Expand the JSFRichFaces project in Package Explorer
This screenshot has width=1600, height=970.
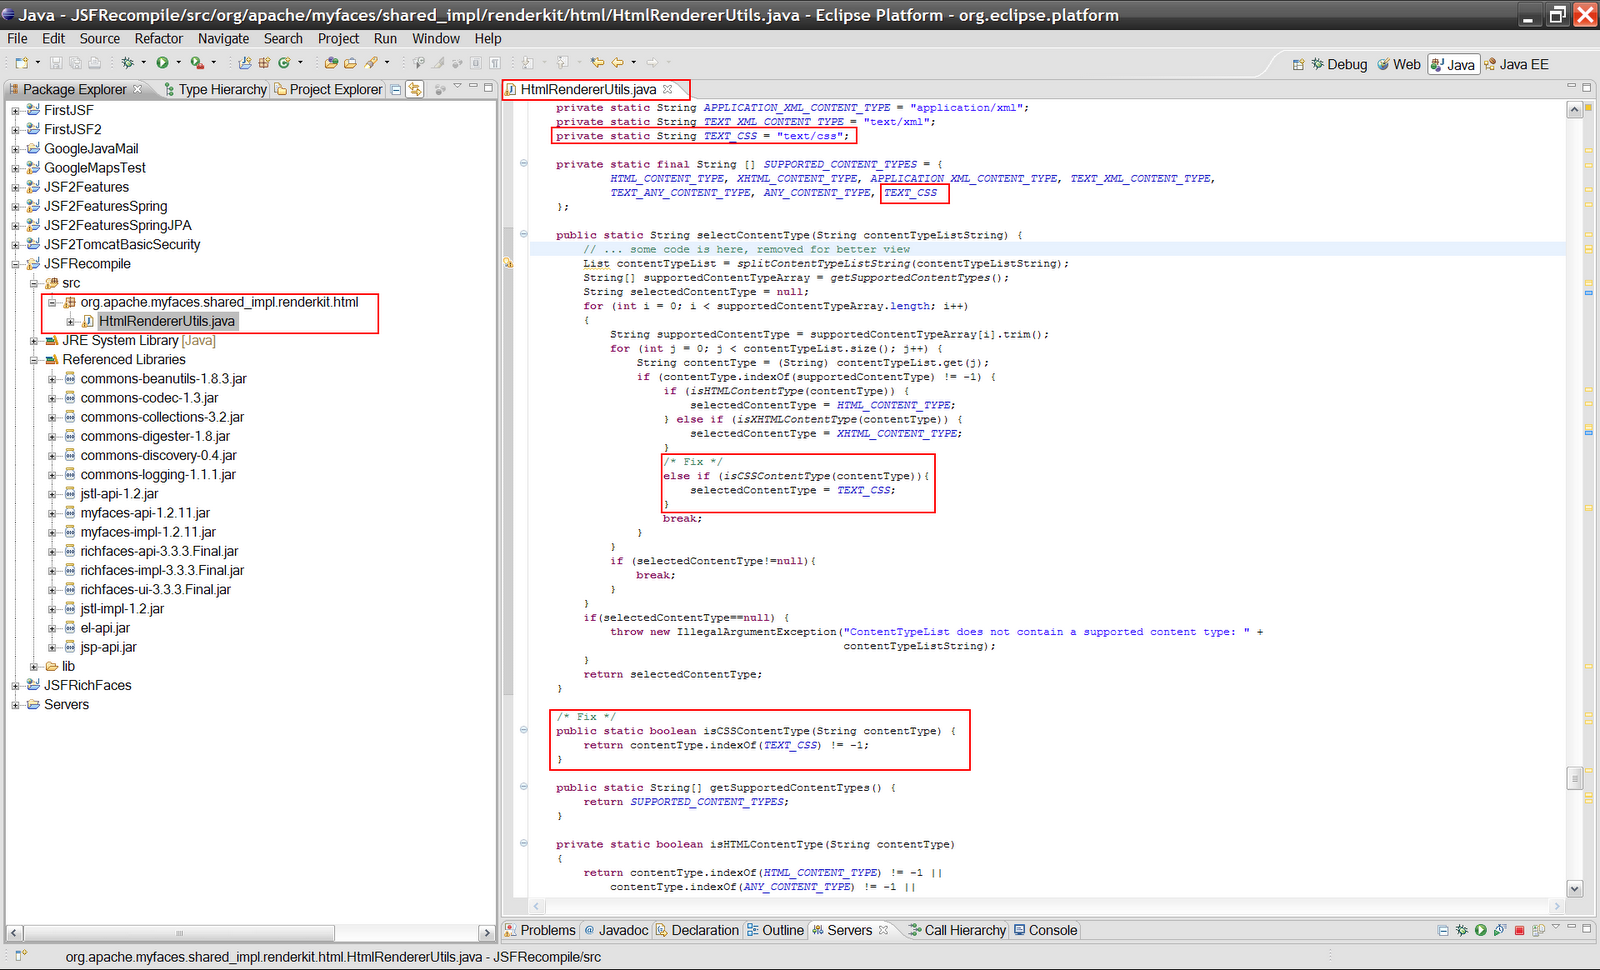(14, 685)
